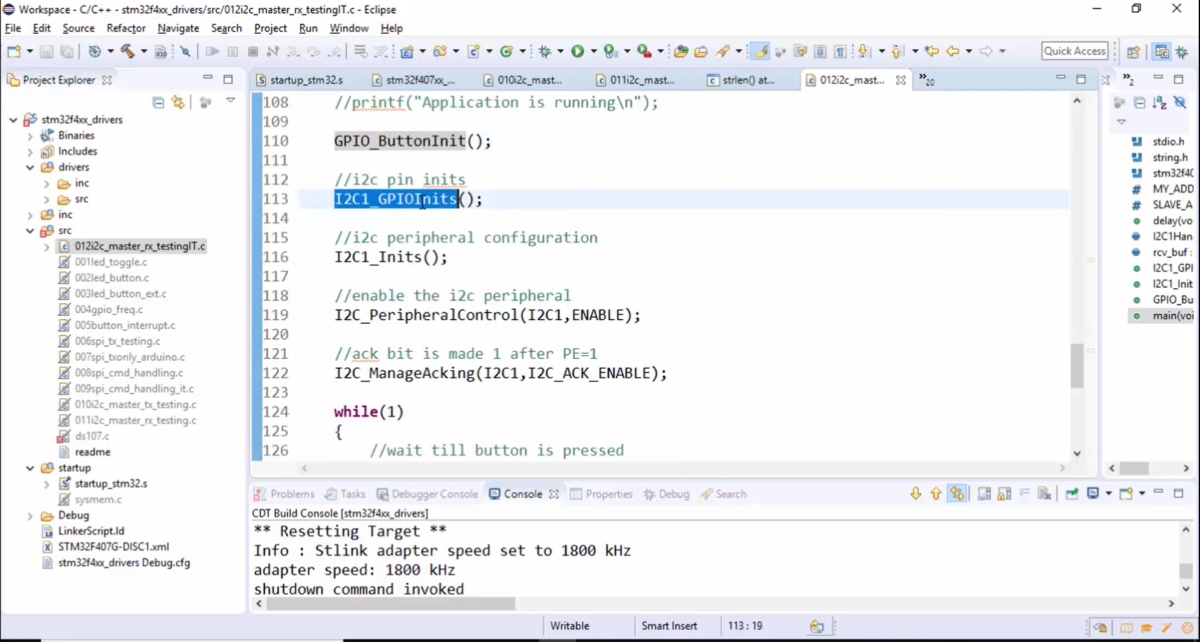Select LinkerScript.ld file

coord(90,531)
